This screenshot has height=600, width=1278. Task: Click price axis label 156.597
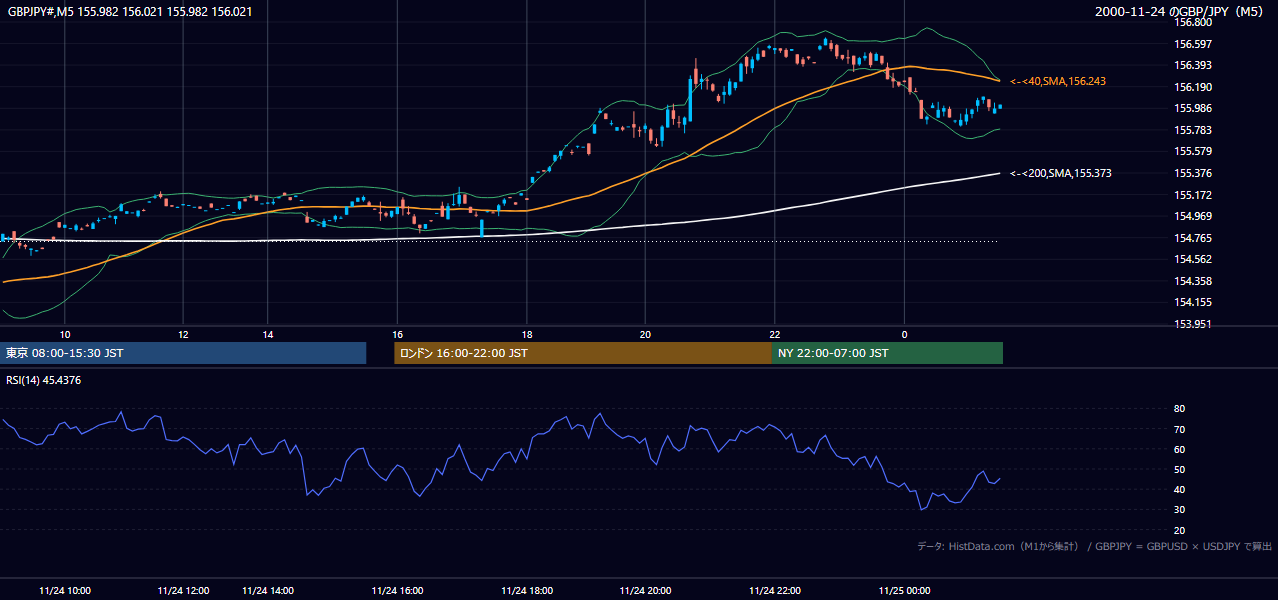coord(1193,44)
